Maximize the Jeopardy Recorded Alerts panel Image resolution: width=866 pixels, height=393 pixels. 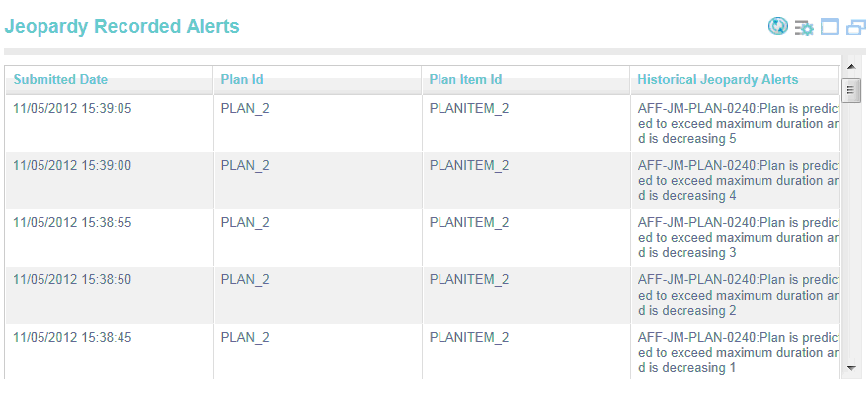tap(830, 26)
